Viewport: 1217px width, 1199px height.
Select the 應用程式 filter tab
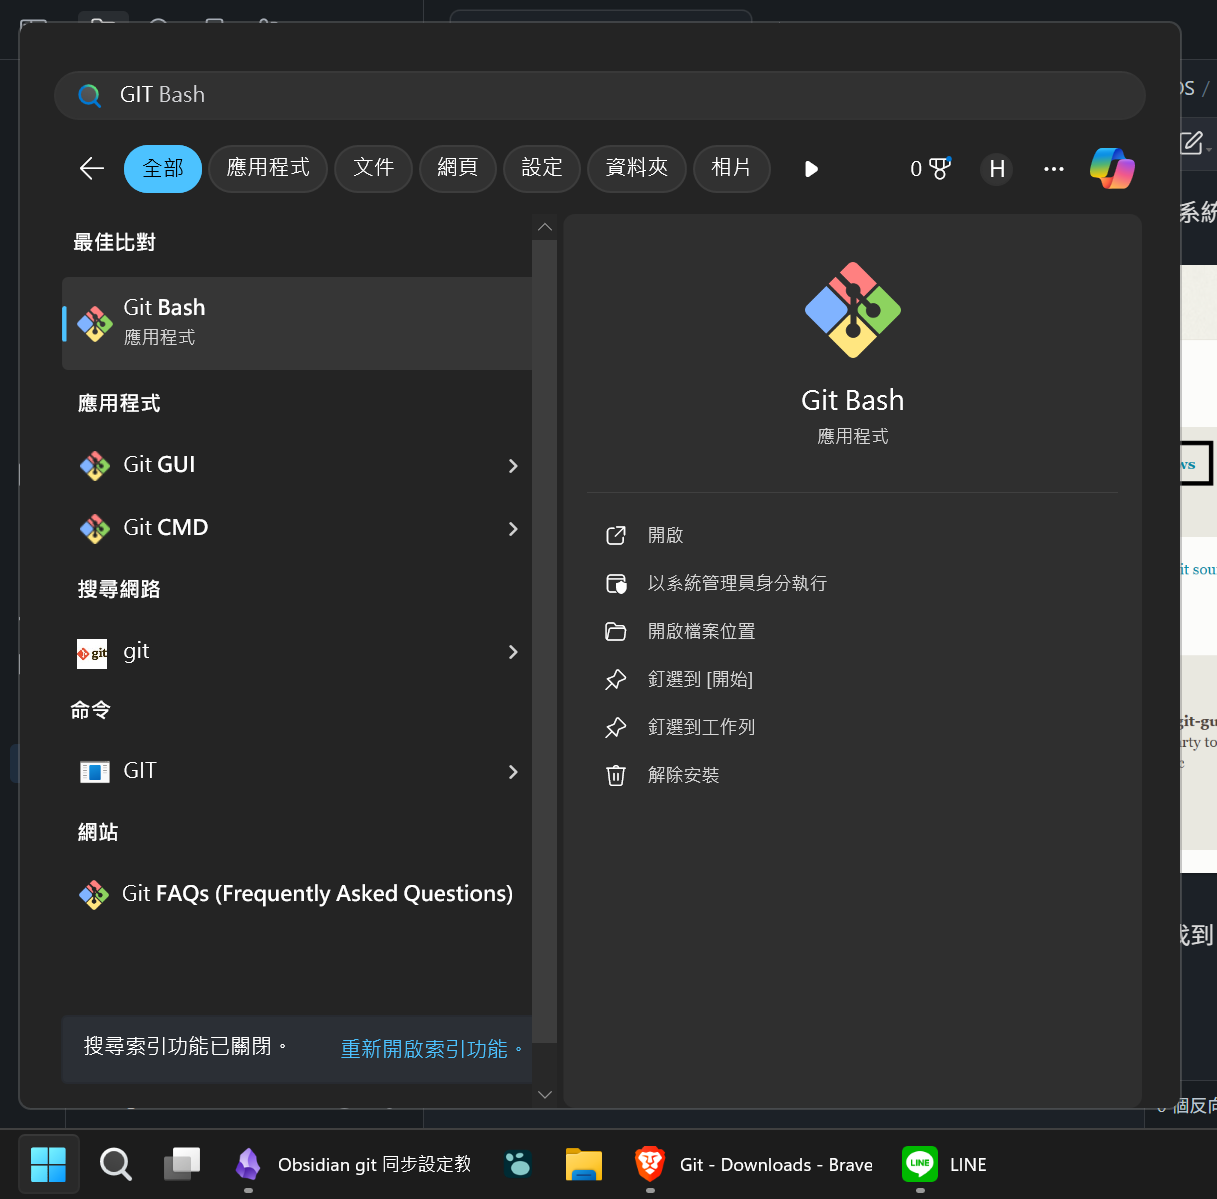point(268,168)
